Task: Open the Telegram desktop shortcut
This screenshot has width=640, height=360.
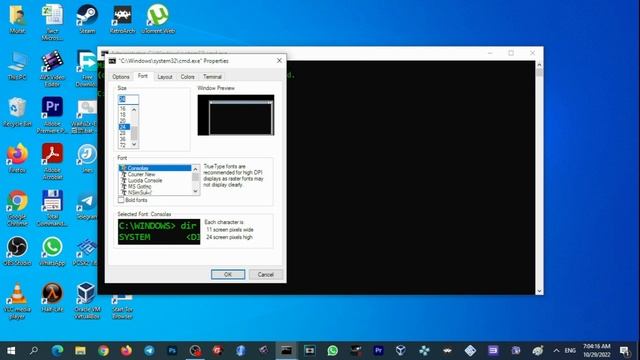Action: coord(87,205)
